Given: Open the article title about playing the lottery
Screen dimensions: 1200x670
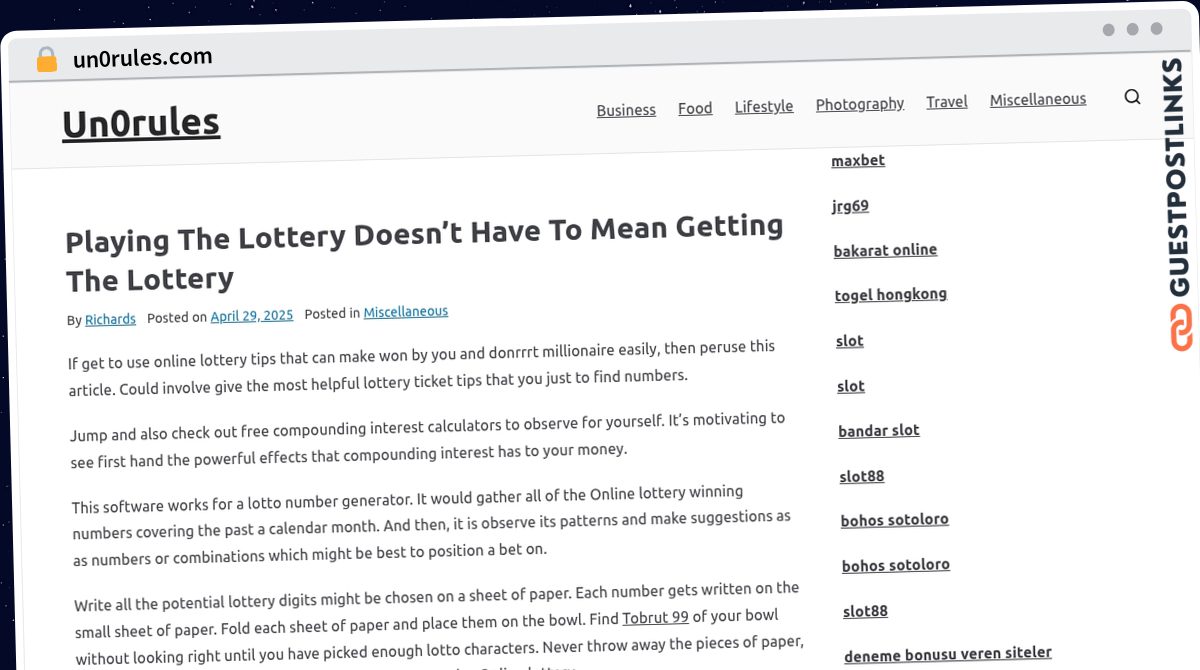Looking at the screenshot, I should (424, 253).
